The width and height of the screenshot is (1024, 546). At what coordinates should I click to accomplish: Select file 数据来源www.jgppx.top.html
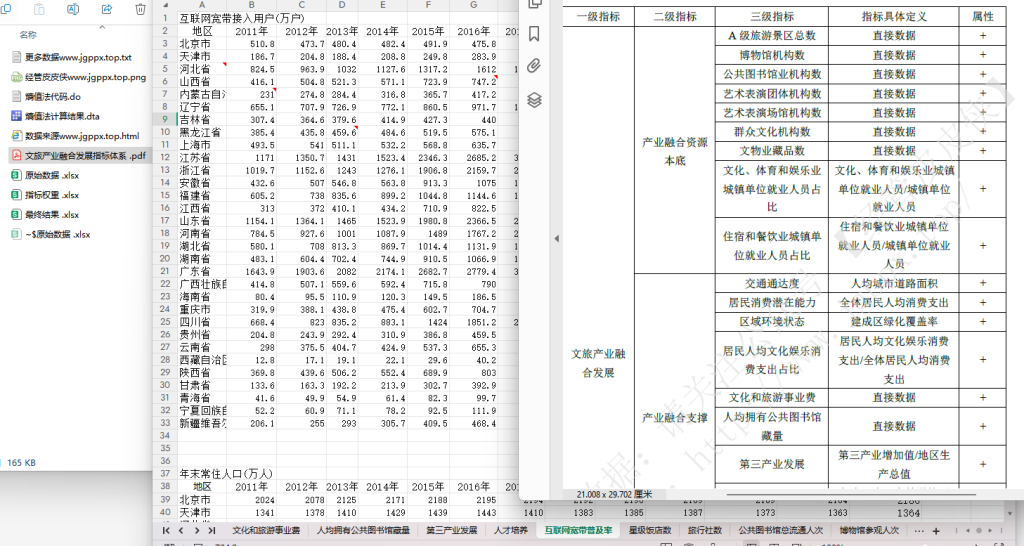75,136
